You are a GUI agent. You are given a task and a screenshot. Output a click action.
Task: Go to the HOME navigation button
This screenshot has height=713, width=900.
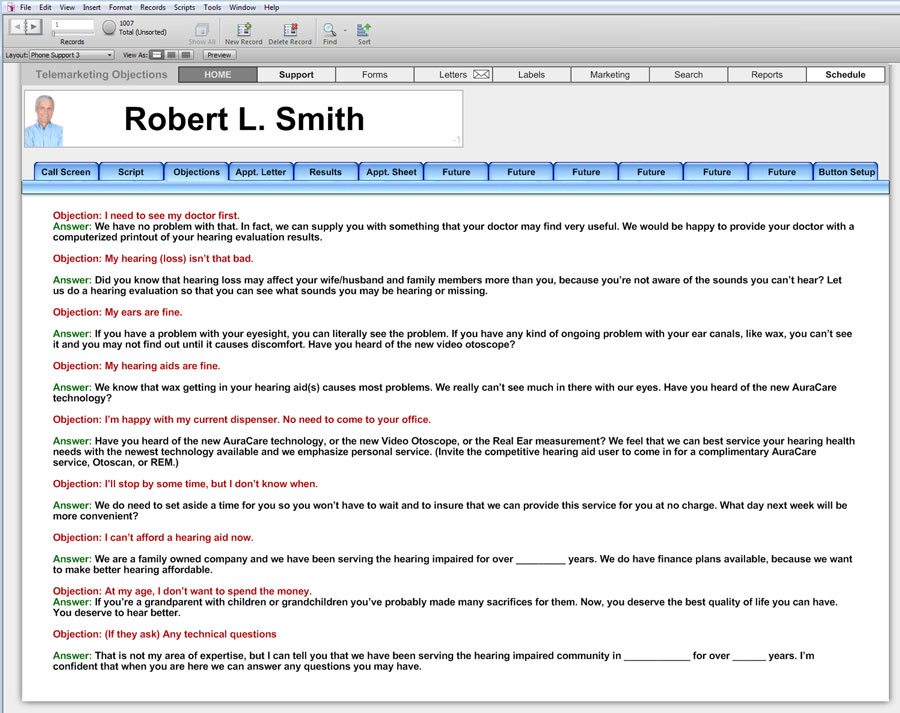click(218, 75)
